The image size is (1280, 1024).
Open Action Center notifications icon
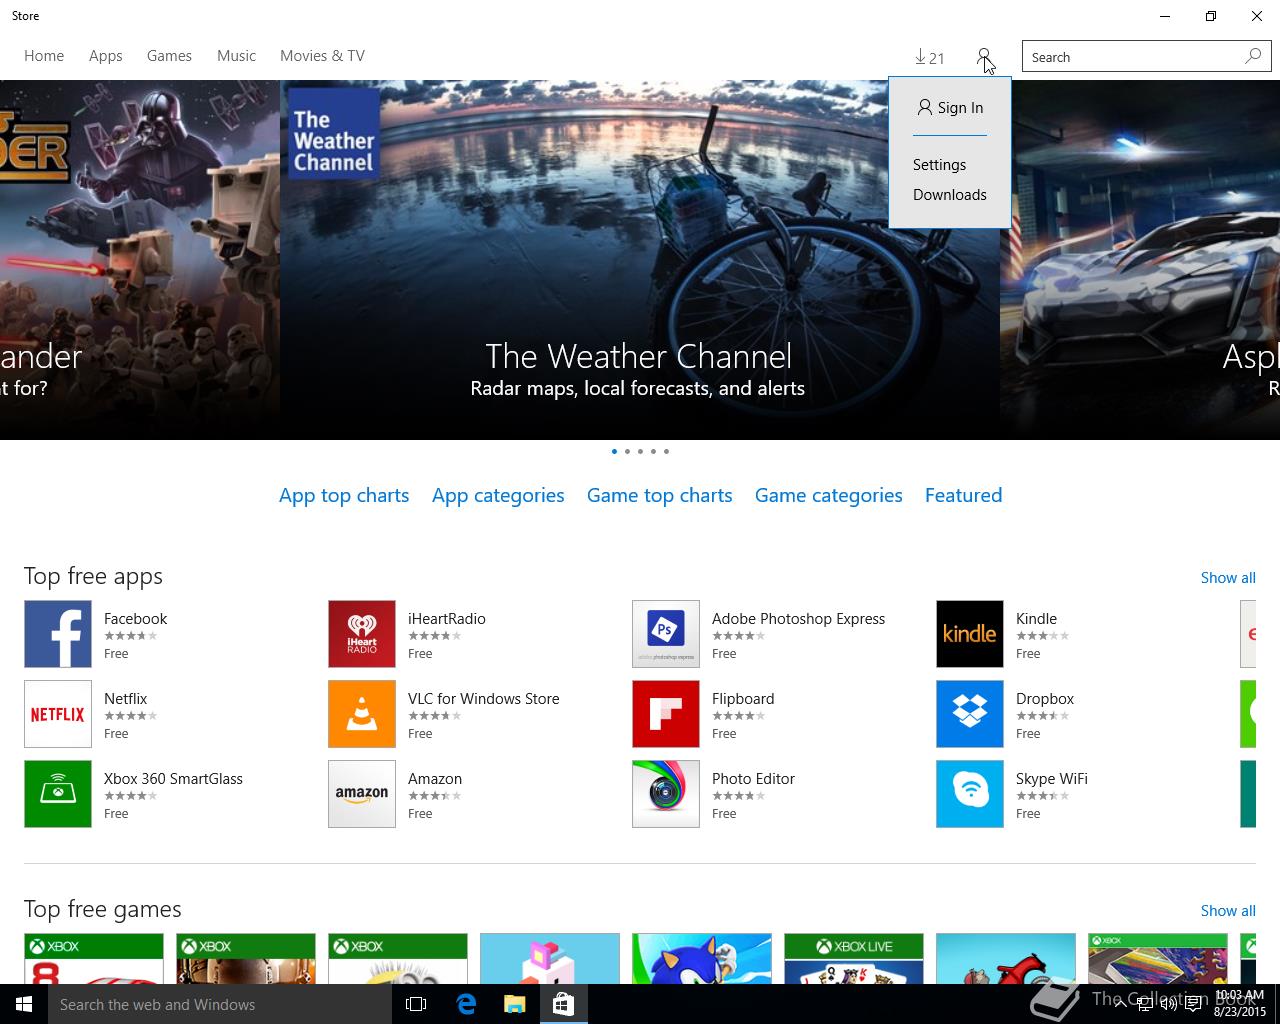tap(1194, 1004)
